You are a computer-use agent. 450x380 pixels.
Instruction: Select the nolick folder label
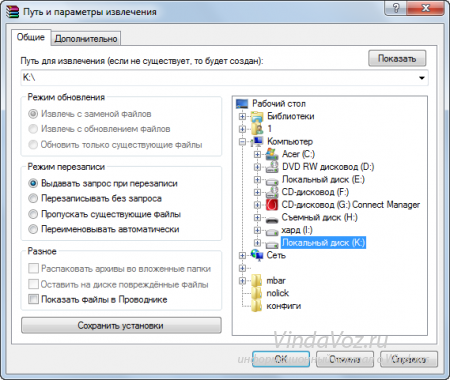[x=278, y=293]
